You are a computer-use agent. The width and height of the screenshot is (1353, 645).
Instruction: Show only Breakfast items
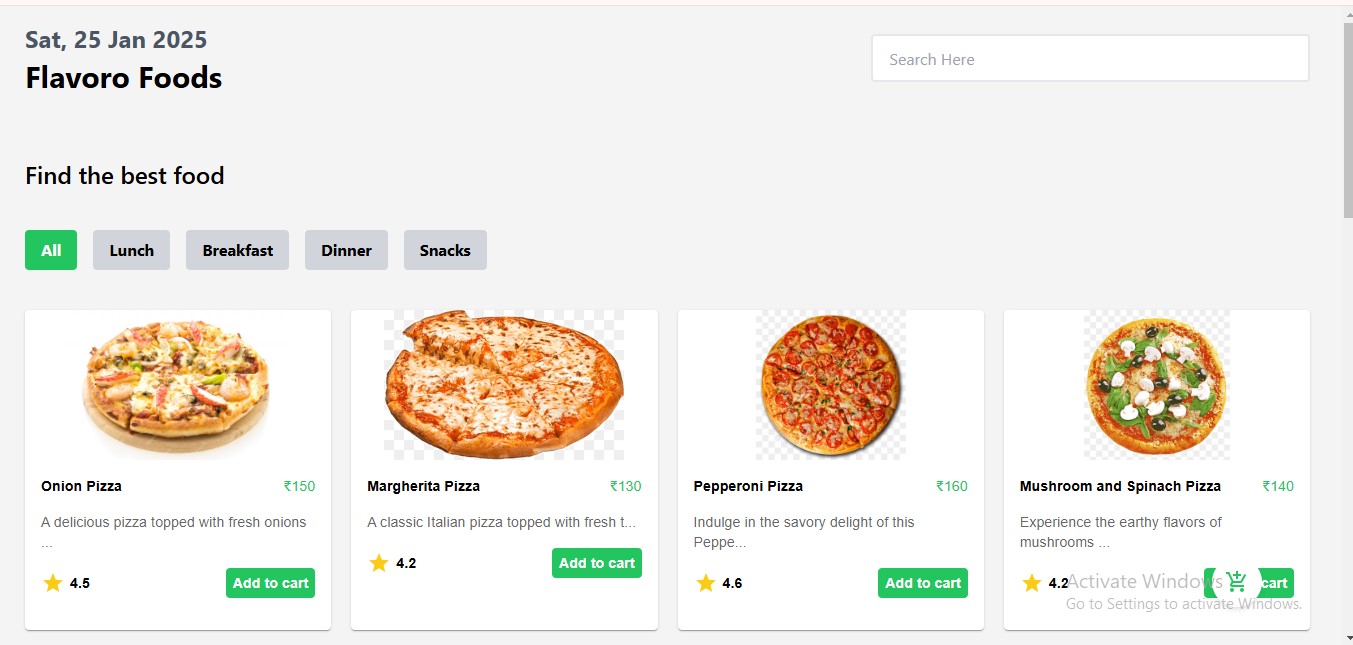[x=237, y=250]
